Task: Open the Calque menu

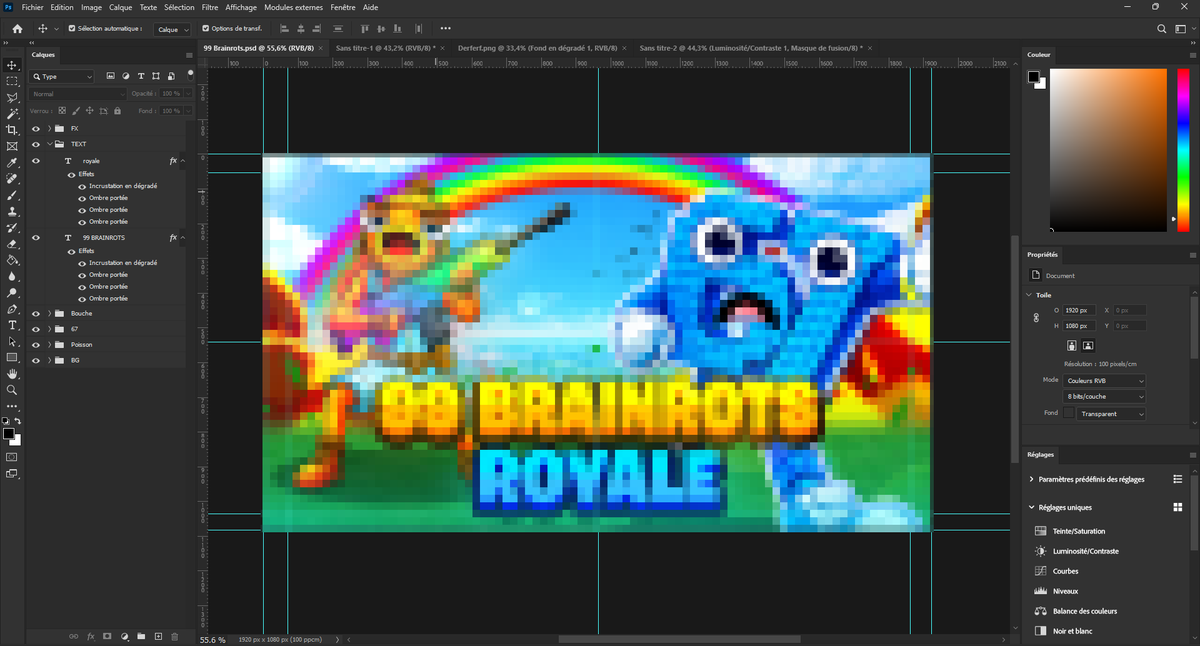Action: click(x=120, y=7)
